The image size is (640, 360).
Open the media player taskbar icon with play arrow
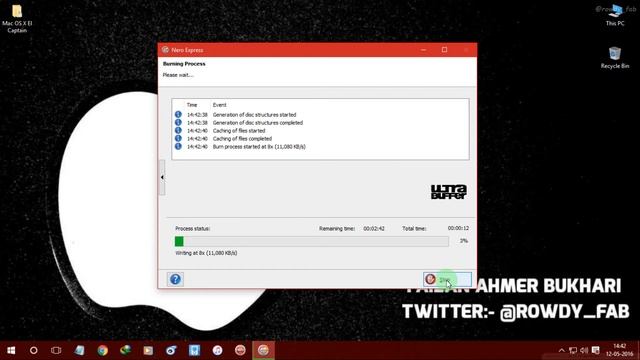point(148,350)
